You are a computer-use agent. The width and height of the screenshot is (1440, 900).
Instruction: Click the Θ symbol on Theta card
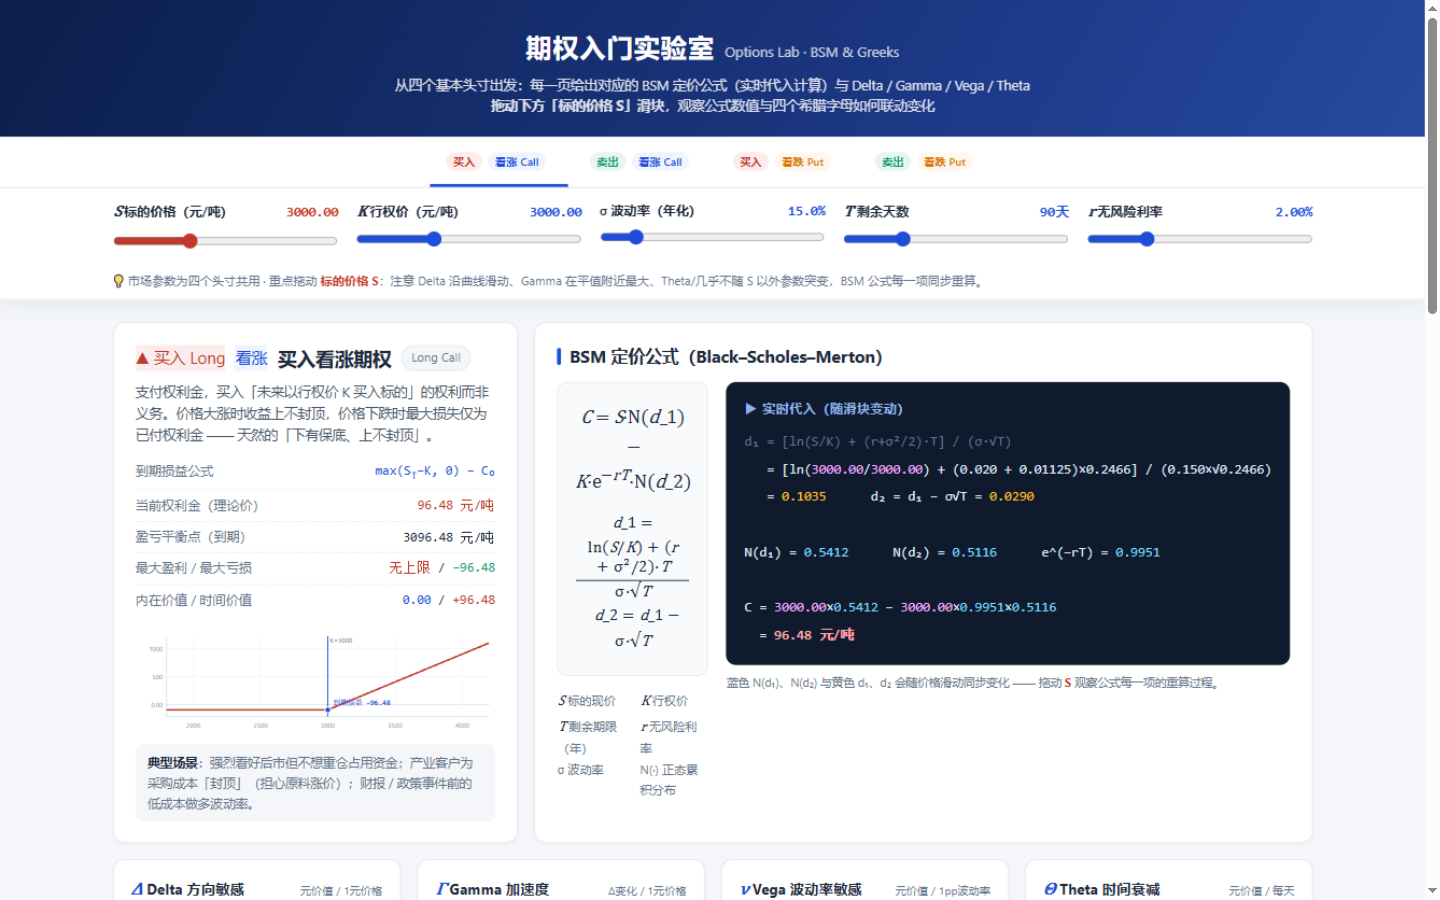point(1050,889)
